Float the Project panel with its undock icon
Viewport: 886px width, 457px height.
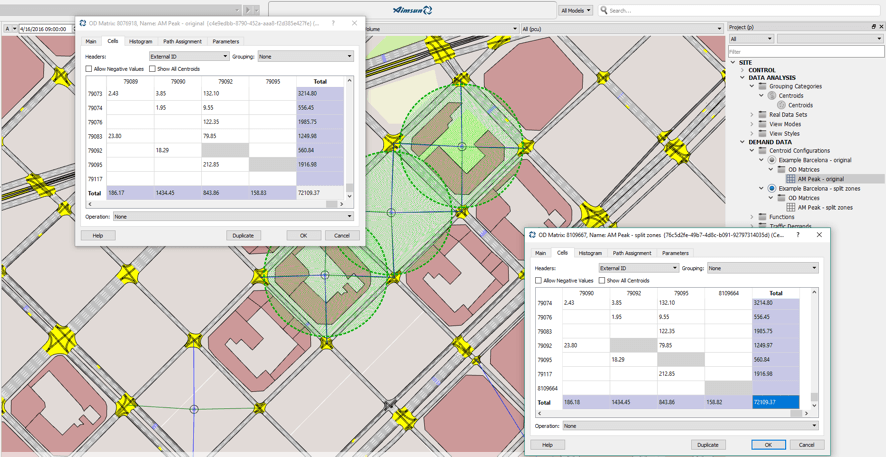[x=874, y=27]
